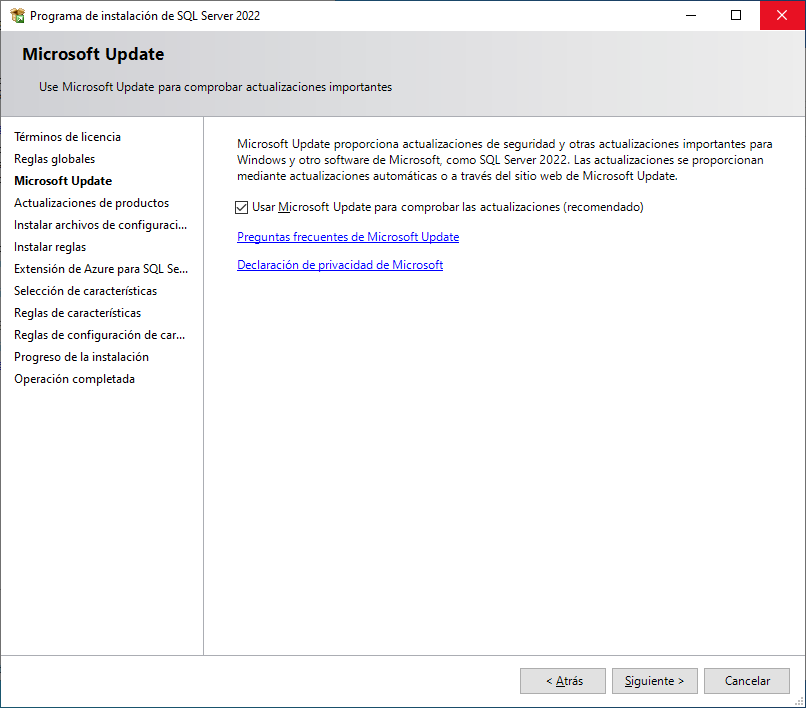Continue with the Siguiente button
This screenshot has width=806, height=708.
click(x=654, y=681)
